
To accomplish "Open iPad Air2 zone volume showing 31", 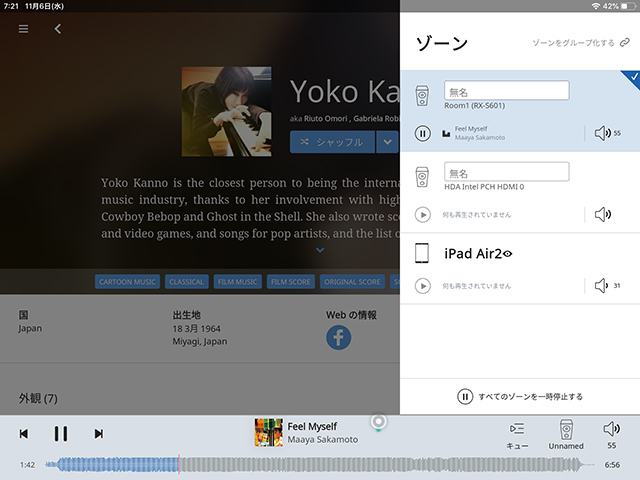I will click(x=607, y=285).
